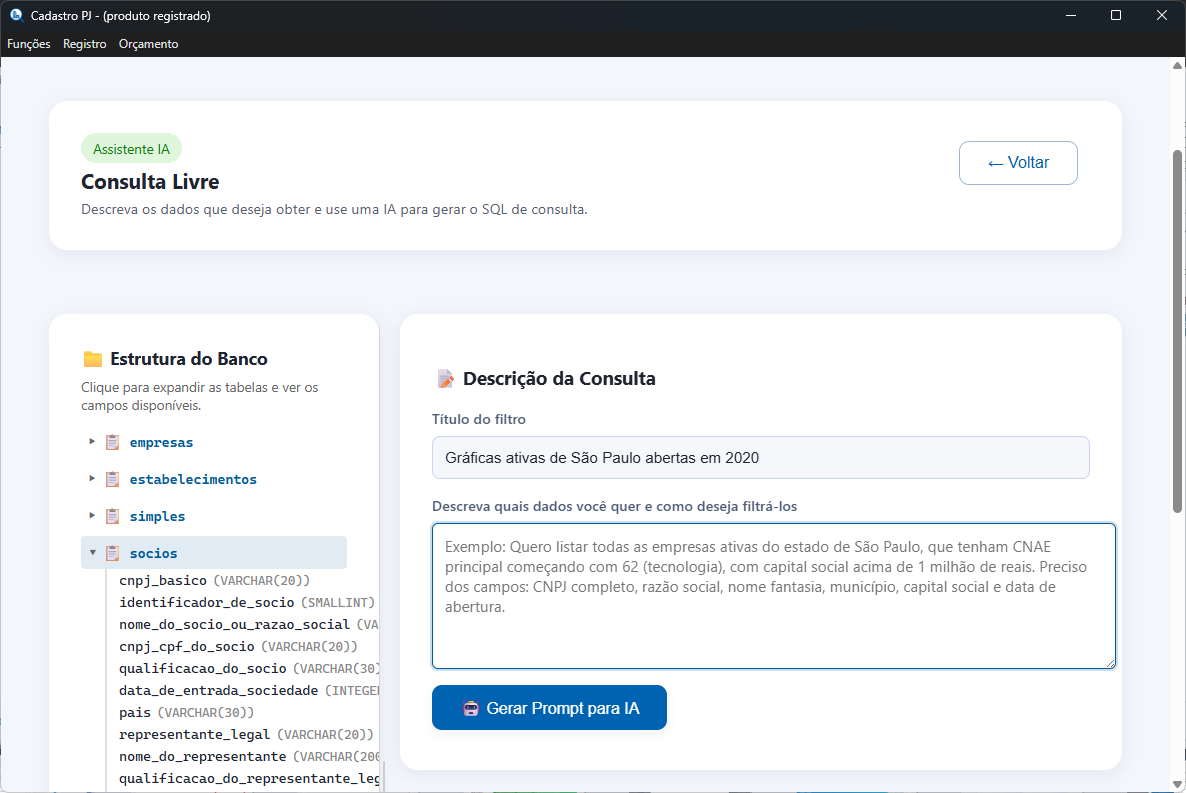Click the Voltar button

(x=1017, y=163)
